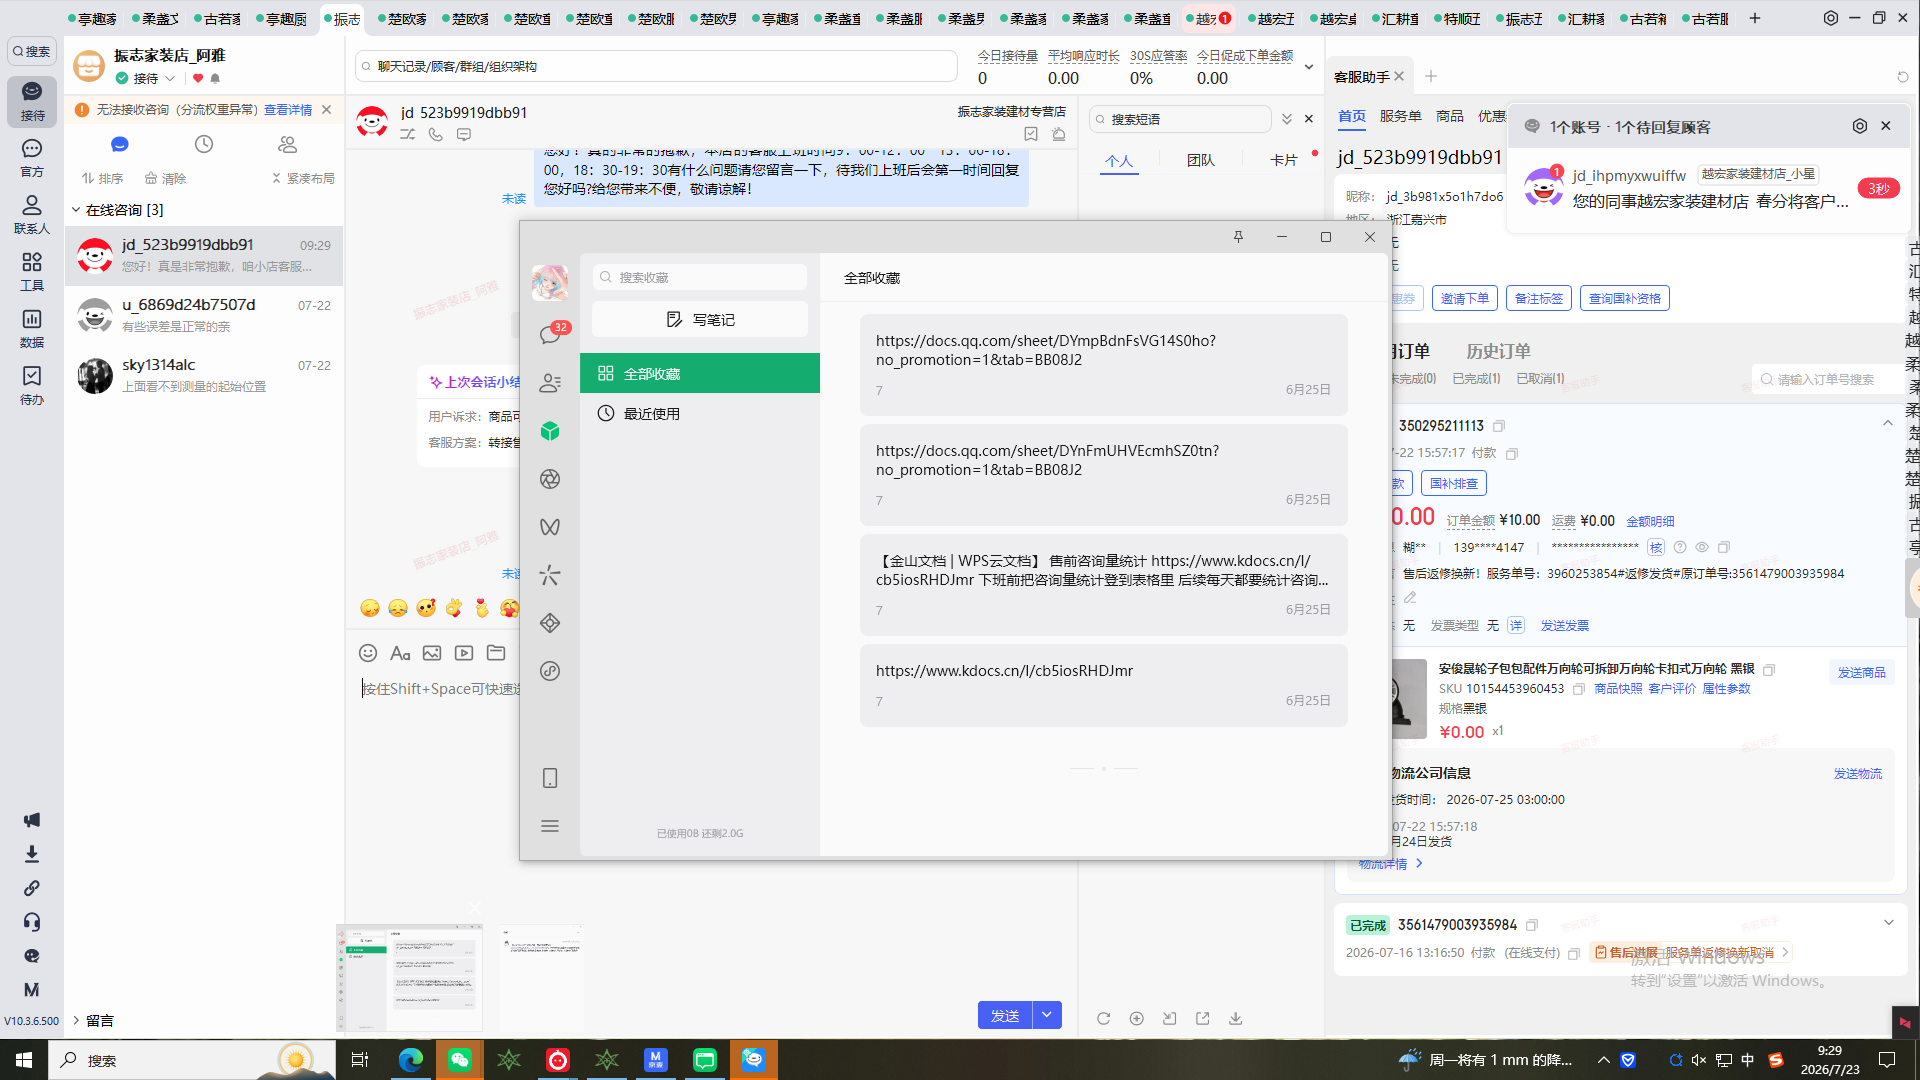Viewport: 1920px width, 1080px height.
Task: Click the 写笔记 button in WeChat
Action: [x=700, y=320]
